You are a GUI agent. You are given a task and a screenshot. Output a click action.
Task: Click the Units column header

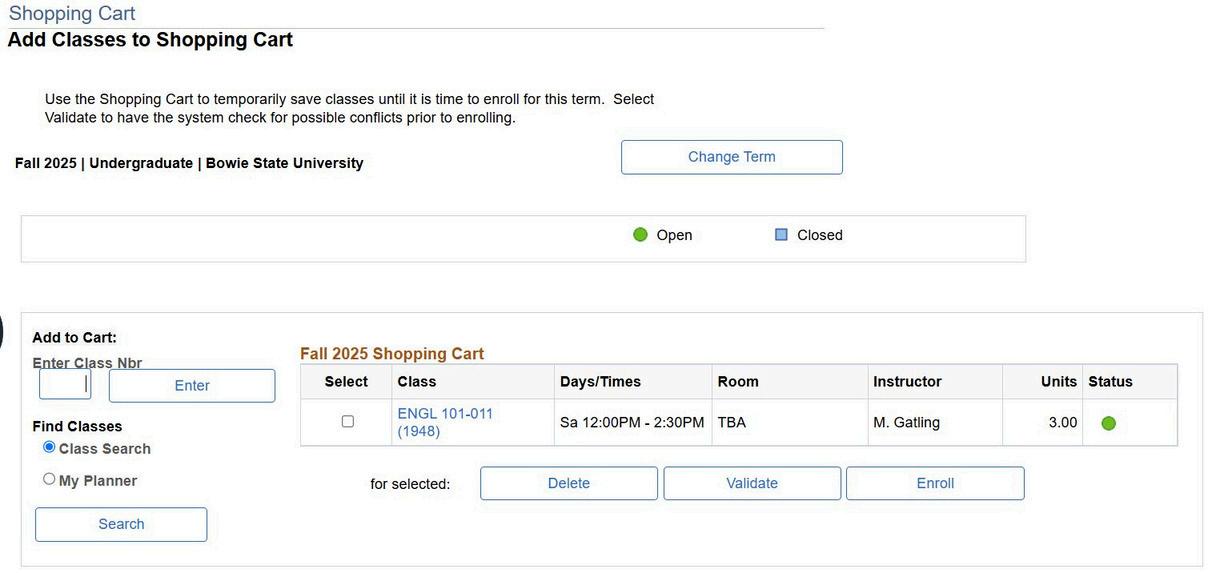[1058, 381]
